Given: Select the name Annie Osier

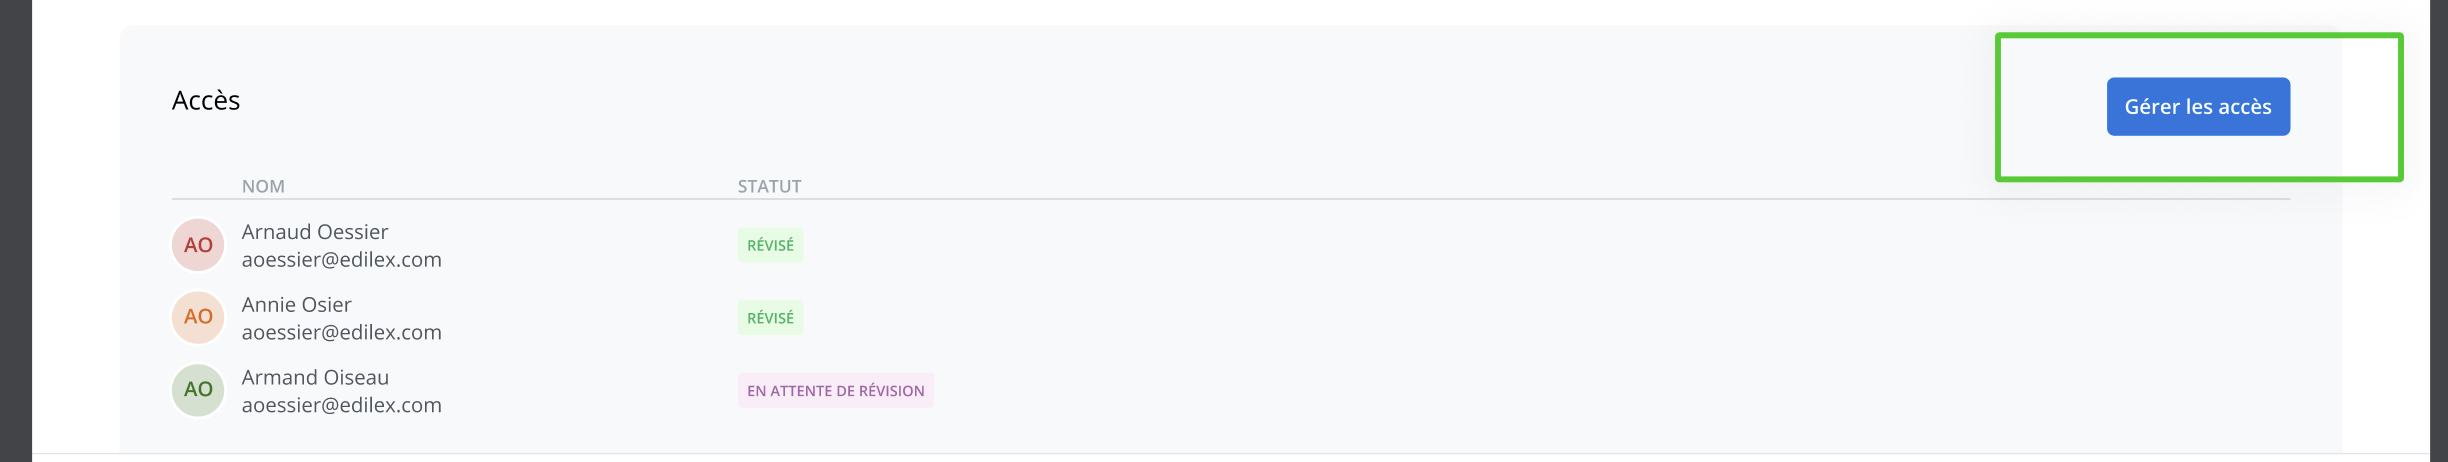Looking at the screenshot, I should pyautogui.click(x=296, y=305).
